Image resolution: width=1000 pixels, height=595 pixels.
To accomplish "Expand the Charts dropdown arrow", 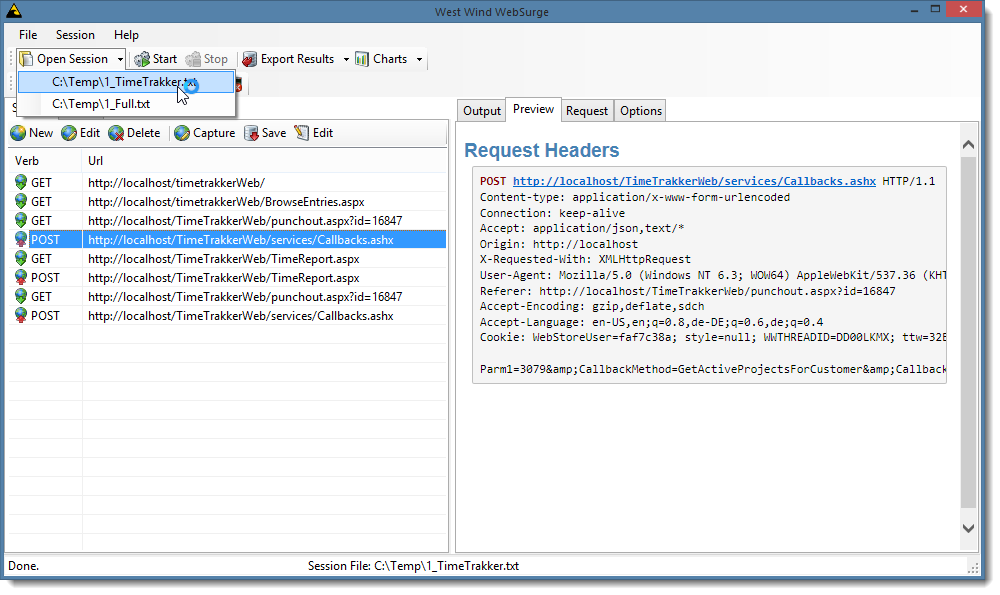I will 419,59.
